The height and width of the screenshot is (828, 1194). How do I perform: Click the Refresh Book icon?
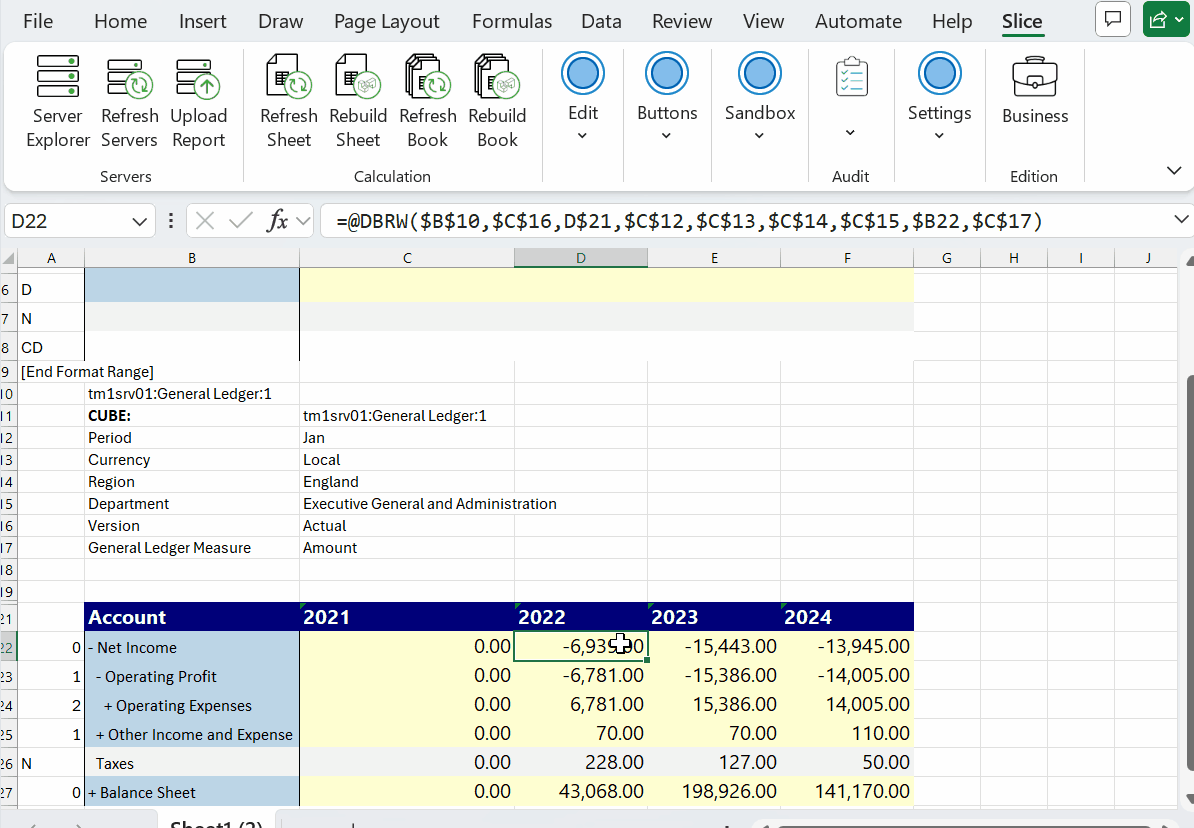427,102
